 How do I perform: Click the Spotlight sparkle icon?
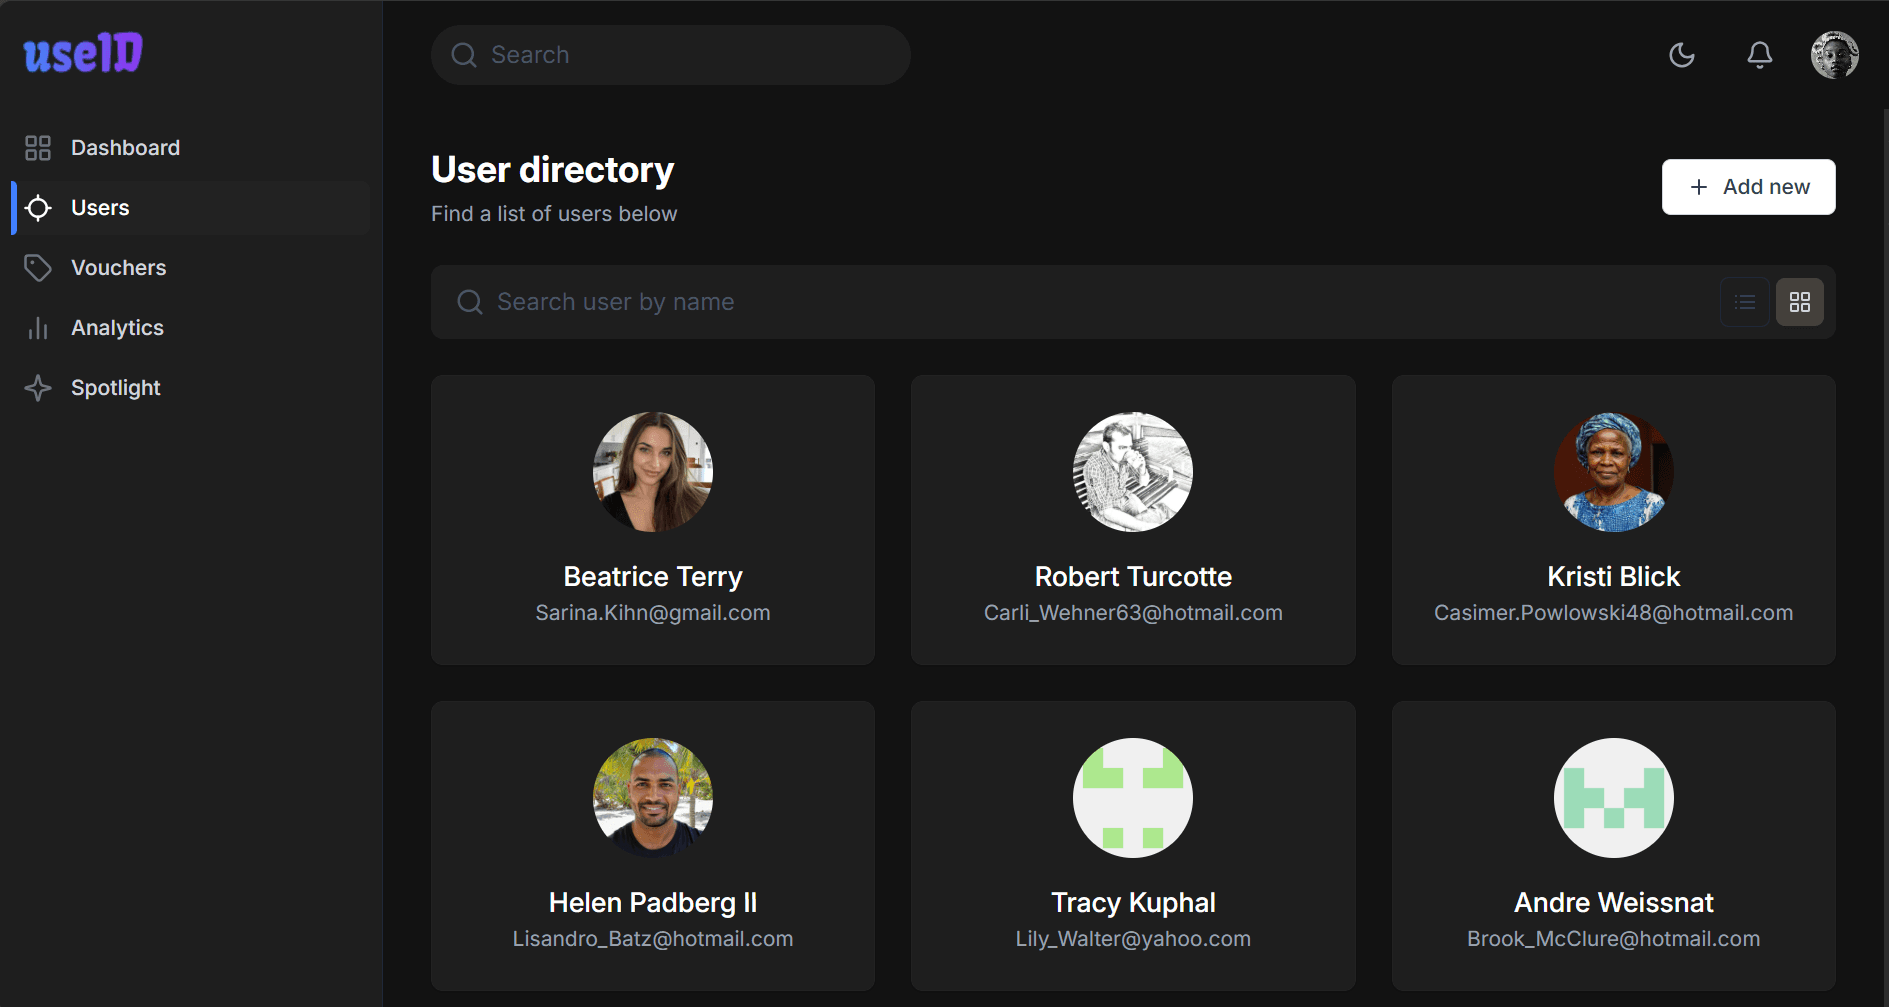point(38,388)
